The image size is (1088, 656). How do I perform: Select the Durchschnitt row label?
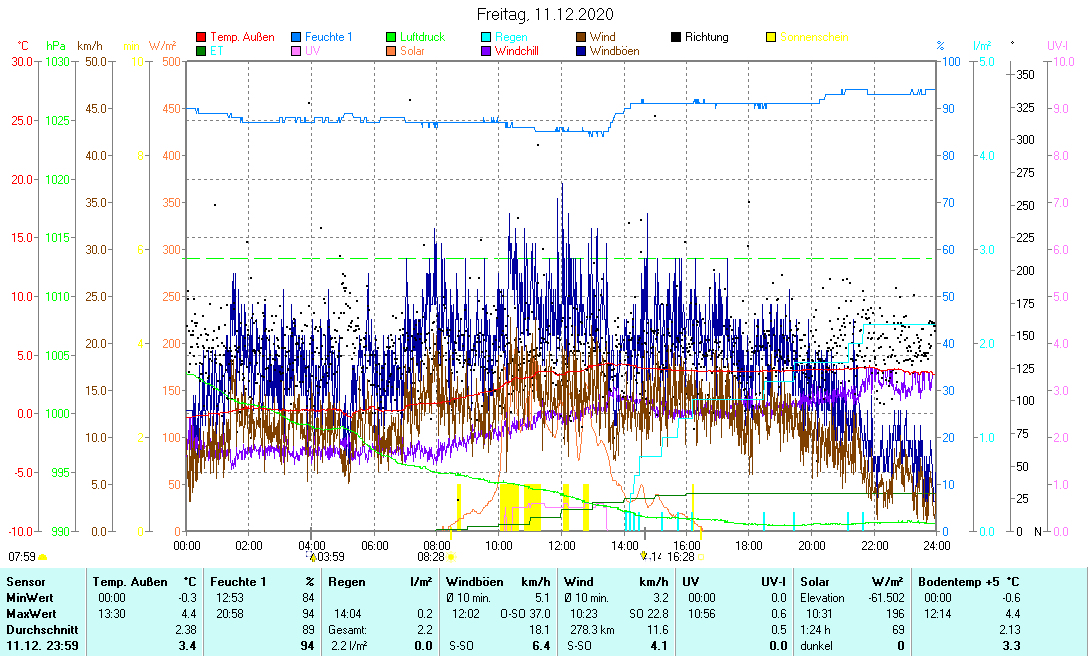click(38, 631)
